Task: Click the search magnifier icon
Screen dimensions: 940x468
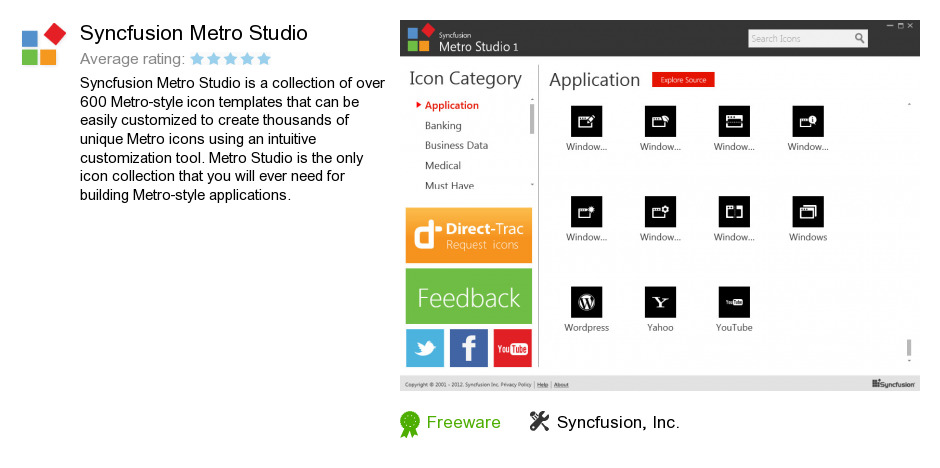Action: 859,38
